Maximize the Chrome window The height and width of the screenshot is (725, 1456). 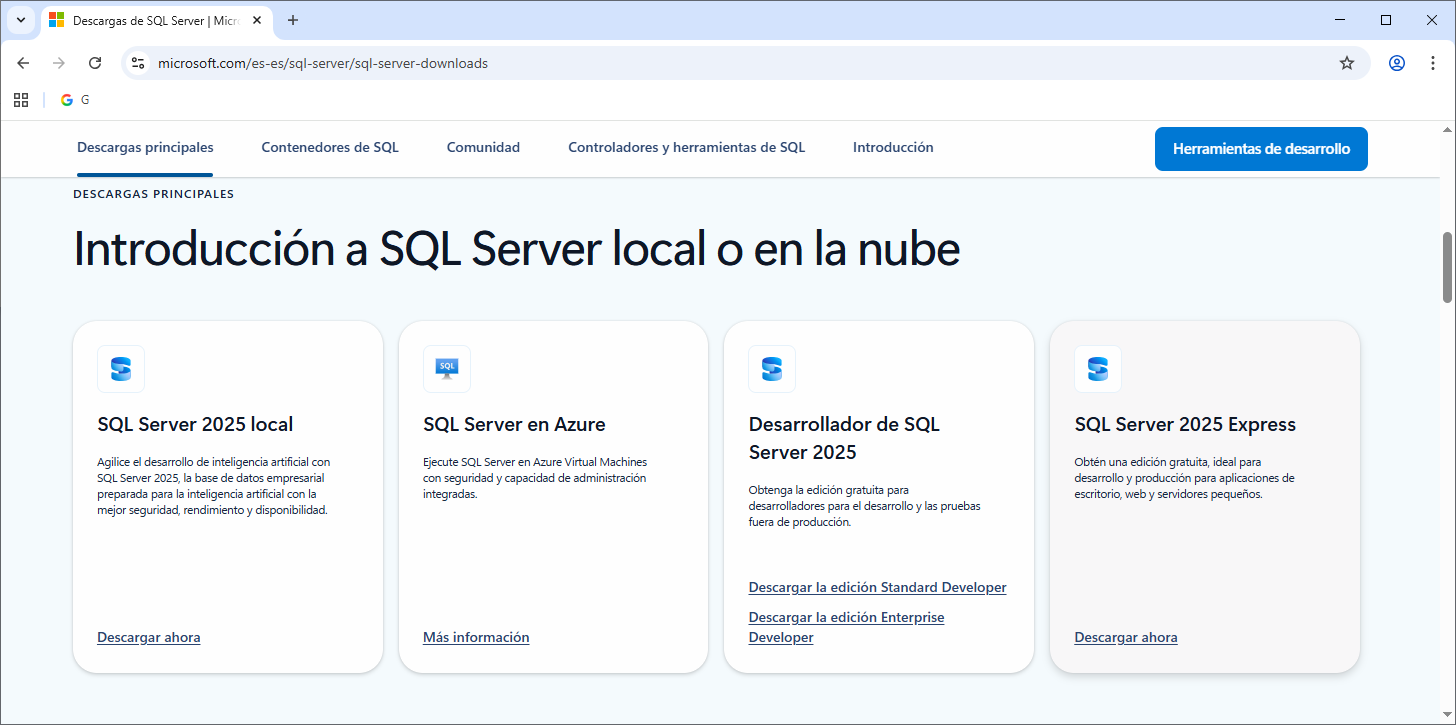(1386, 20)
